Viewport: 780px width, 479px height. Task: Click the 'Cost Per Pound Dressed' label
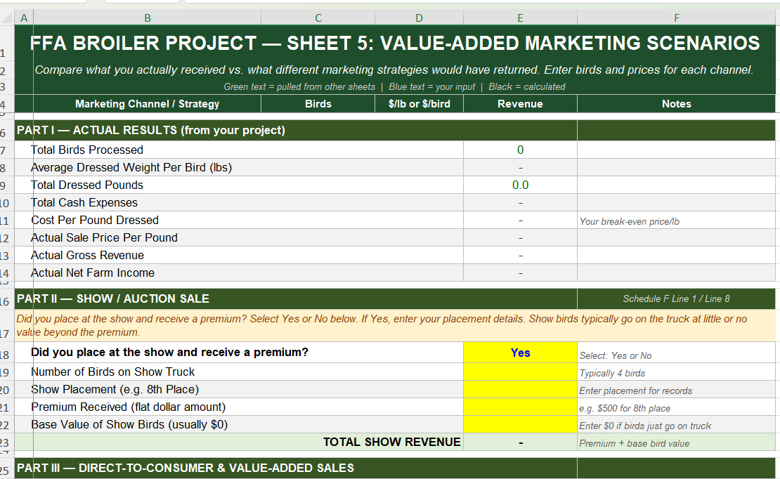point(95,220)
